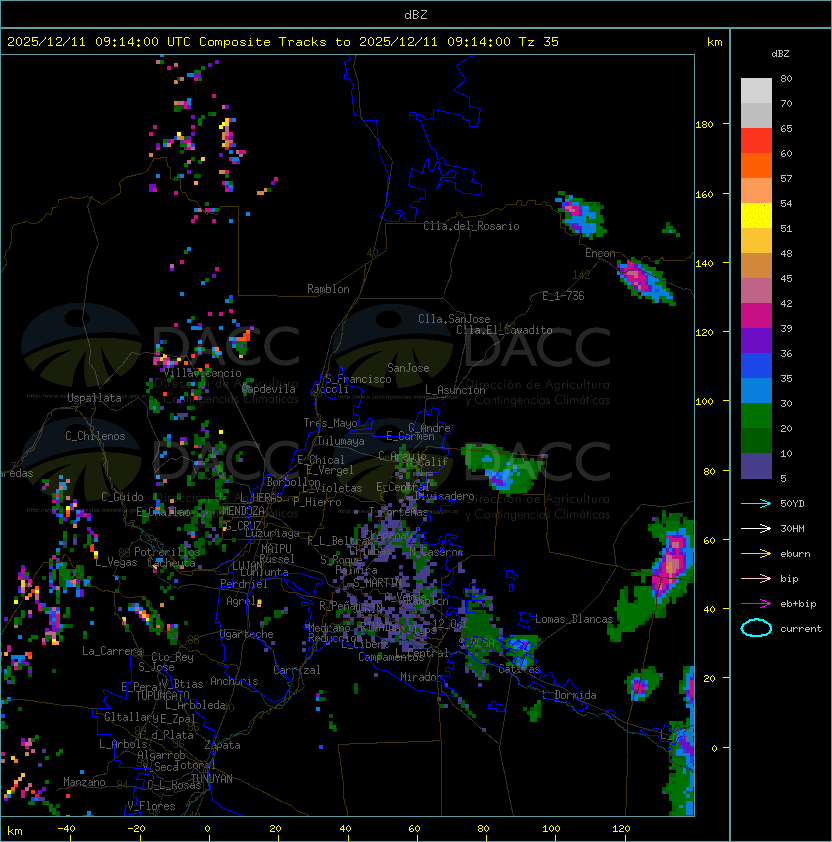Image resolution: width=832 pixels, height=842 pixels.
Task: Click the 180 km right-axis tick label
Action: coord(704,125)
